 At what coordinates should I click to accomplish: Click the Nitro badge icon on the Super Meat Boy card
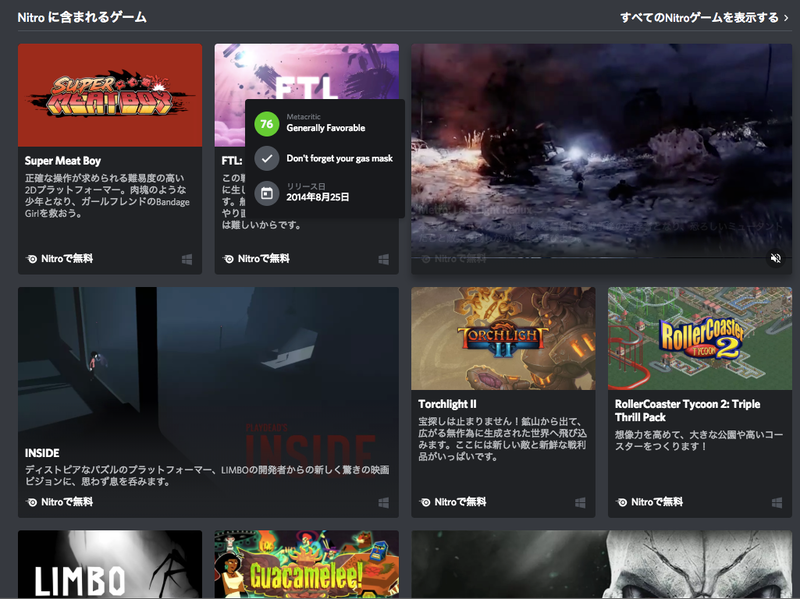30,258
